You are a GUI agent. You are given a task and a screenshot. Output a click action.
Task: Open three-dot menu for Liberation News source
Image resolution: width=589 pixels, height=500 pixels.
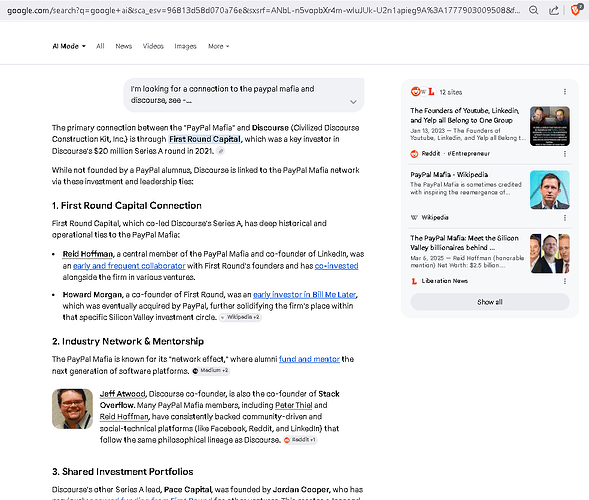pyautogui.click(x=565, y=281)
